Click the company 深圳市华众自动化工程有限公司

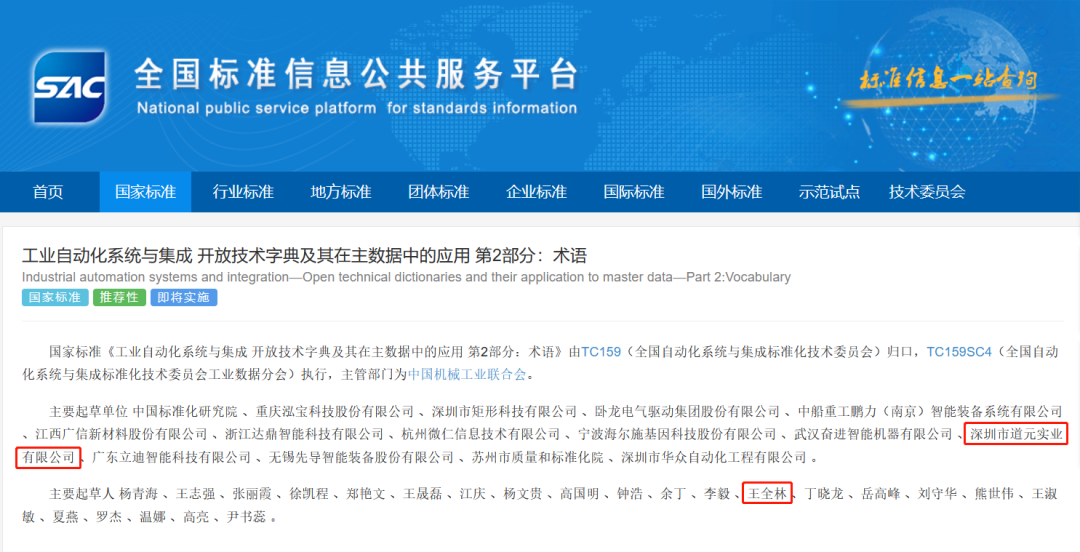click(x=714, y=458)
